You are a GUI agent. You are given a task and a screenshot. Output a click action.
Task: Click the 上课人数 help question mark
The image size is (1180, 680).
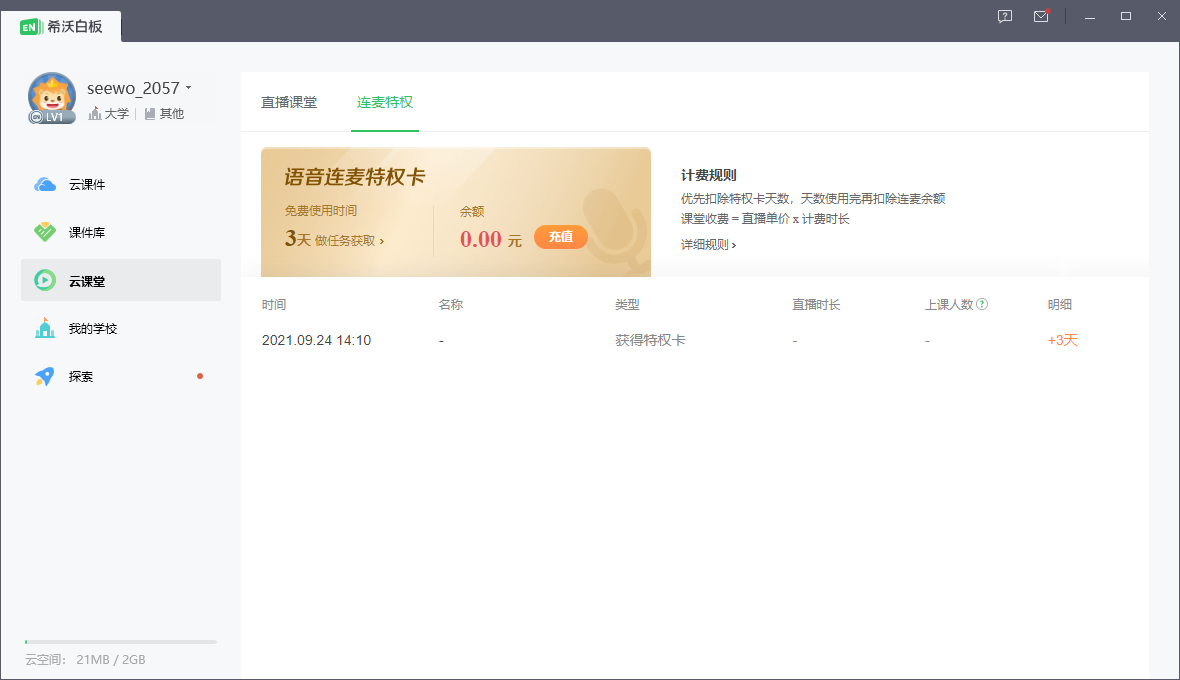coord(982,304)
